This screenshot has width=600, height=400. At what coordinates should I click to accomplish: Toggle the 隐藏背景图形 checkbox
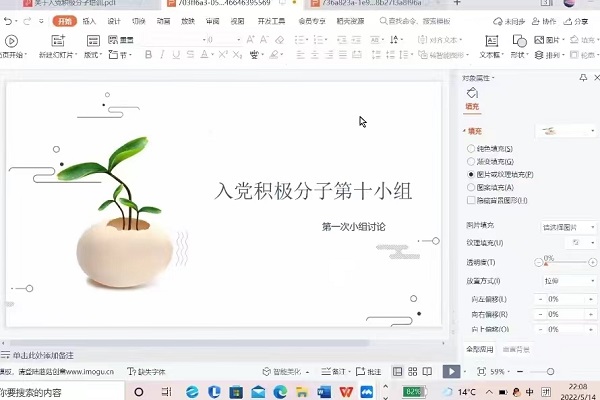coord(472,200)
